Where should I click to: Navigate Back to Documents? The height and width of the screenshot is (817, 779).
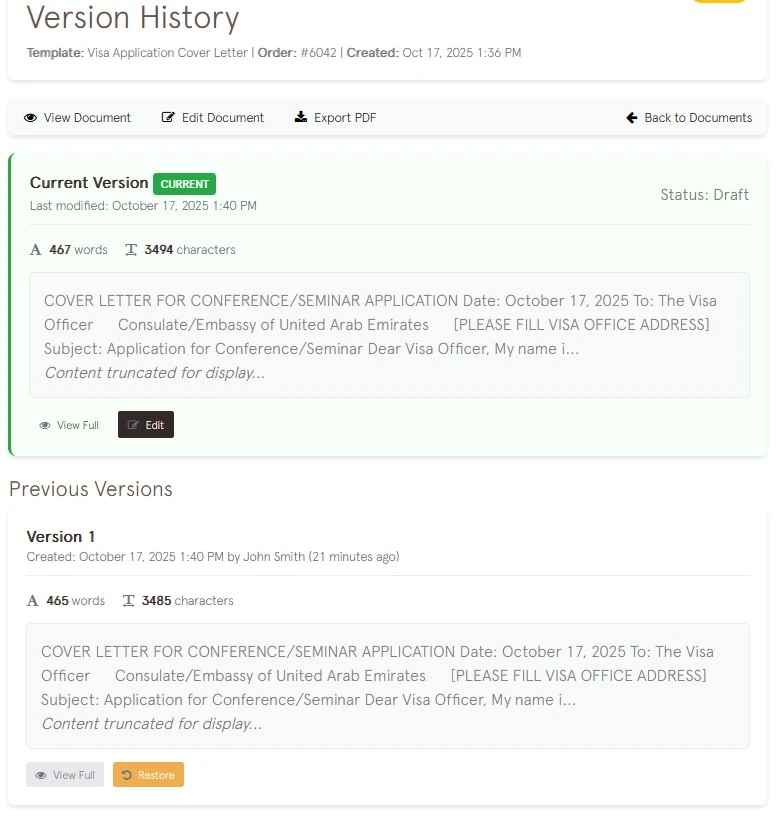tap(690, 118)
